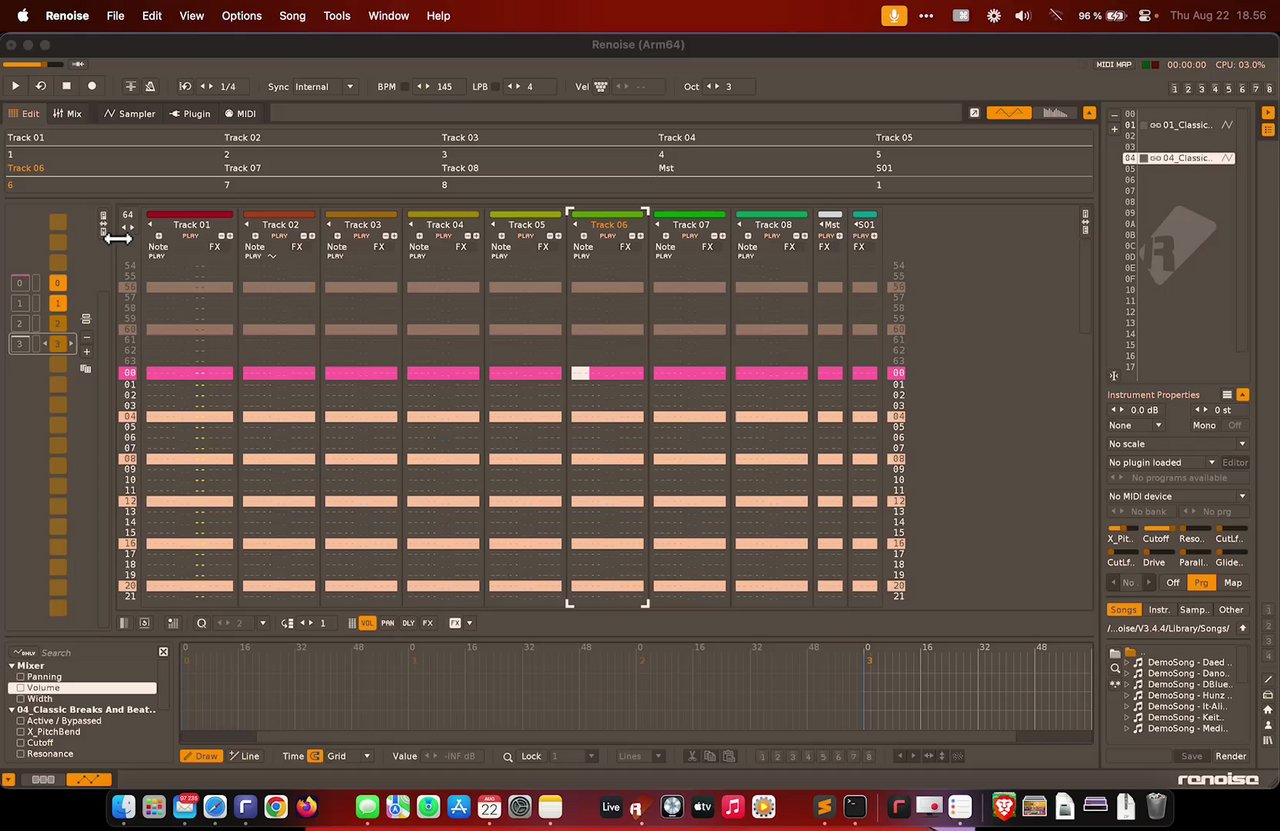Open the No plugin loaded dropdown

[1161, 463]
